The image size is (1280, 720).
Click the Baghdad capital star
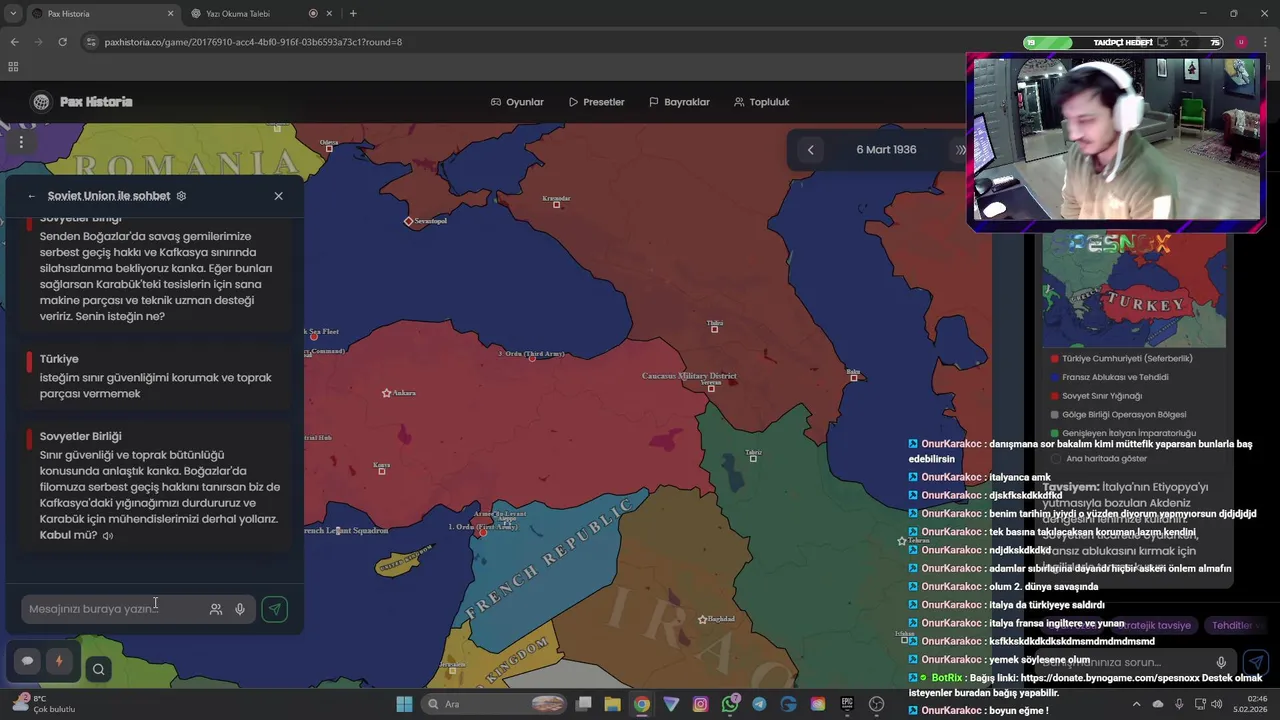point(702,620)
